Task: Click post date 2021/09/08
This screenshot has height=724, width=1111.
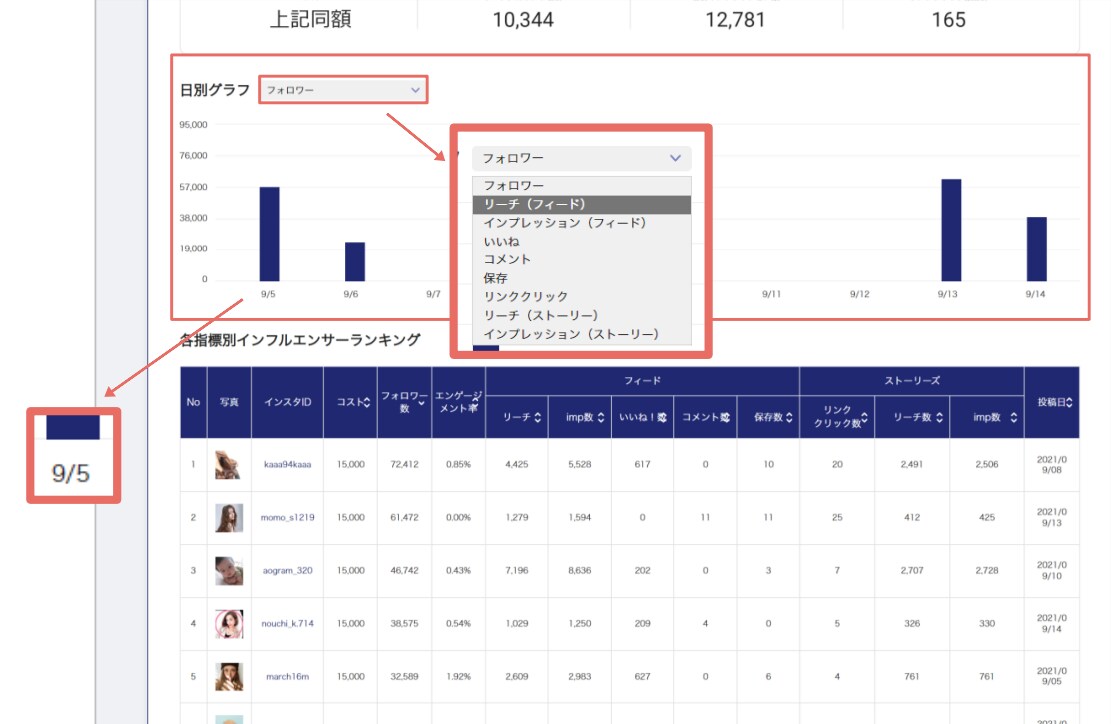Action: (x=1051, y=465)
